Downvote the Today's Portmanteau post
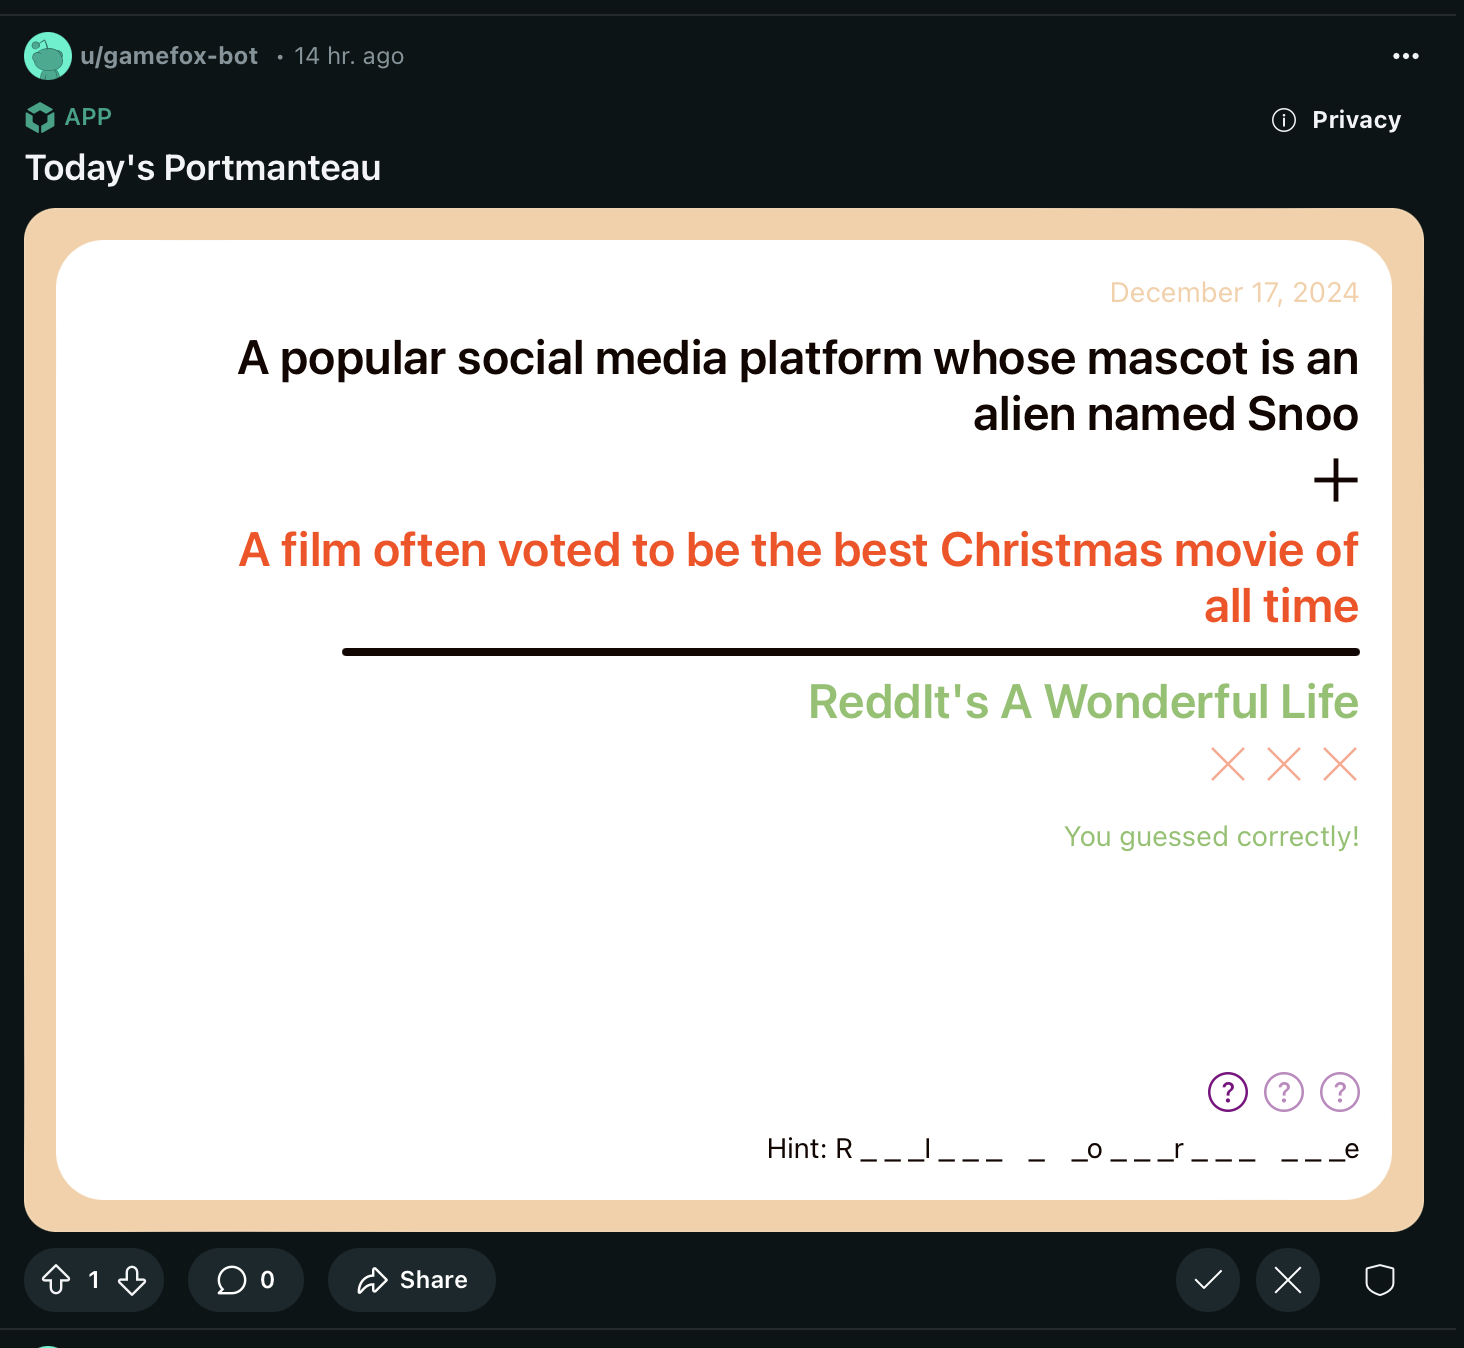Image resolution: width=1464 pixels, height=1348 pixels. coord(132,1280)
